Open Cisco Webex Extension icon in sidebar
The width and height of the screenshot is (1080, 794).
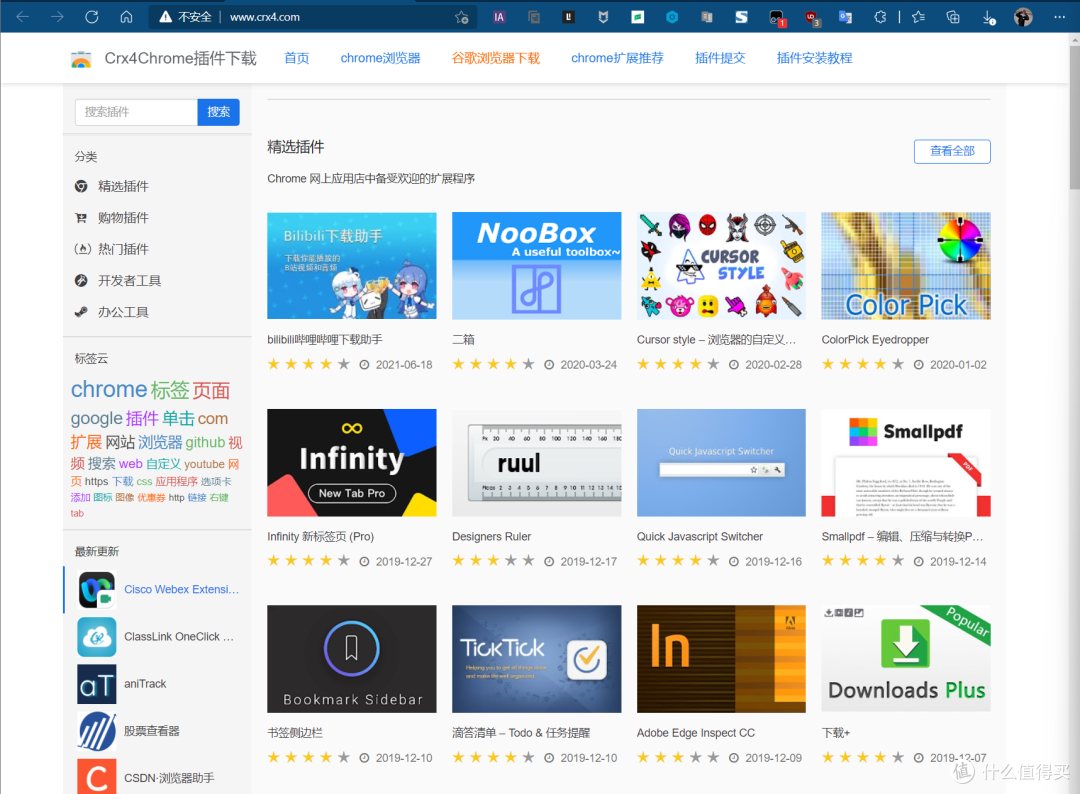click(x=97, y=590)
